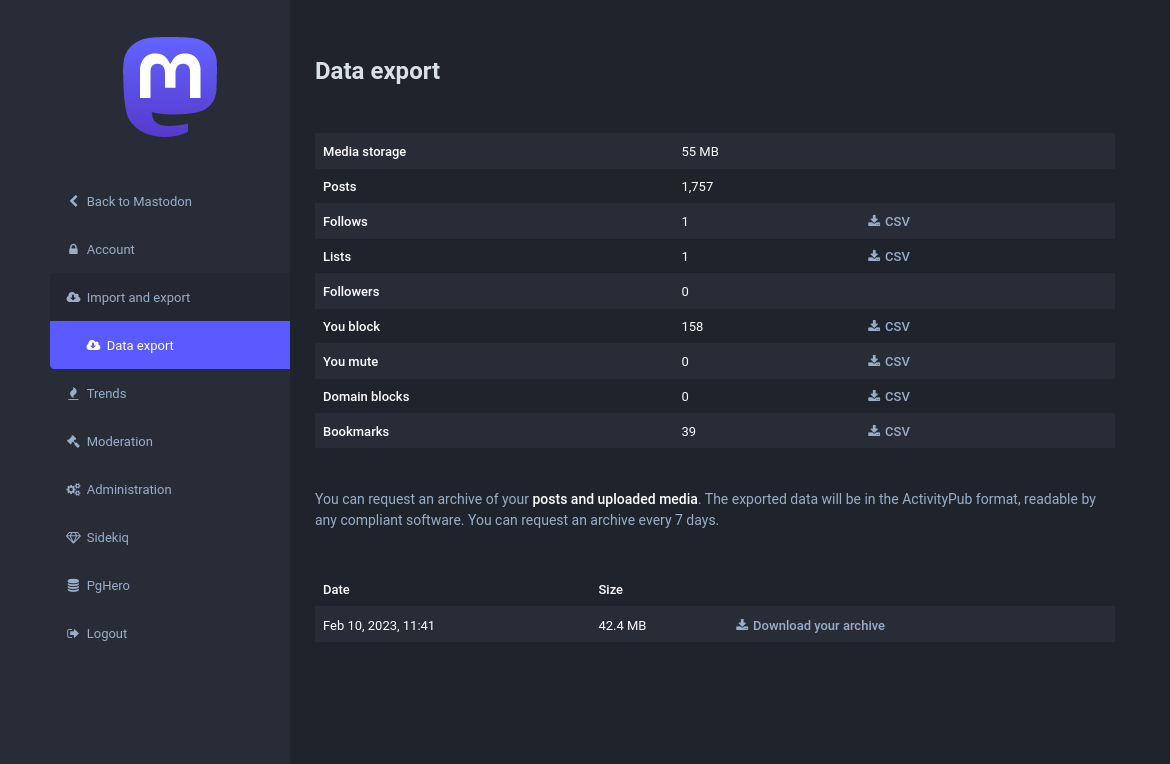Download the Follows CSV
1170x764 pixels.
[x=889, y=222]
